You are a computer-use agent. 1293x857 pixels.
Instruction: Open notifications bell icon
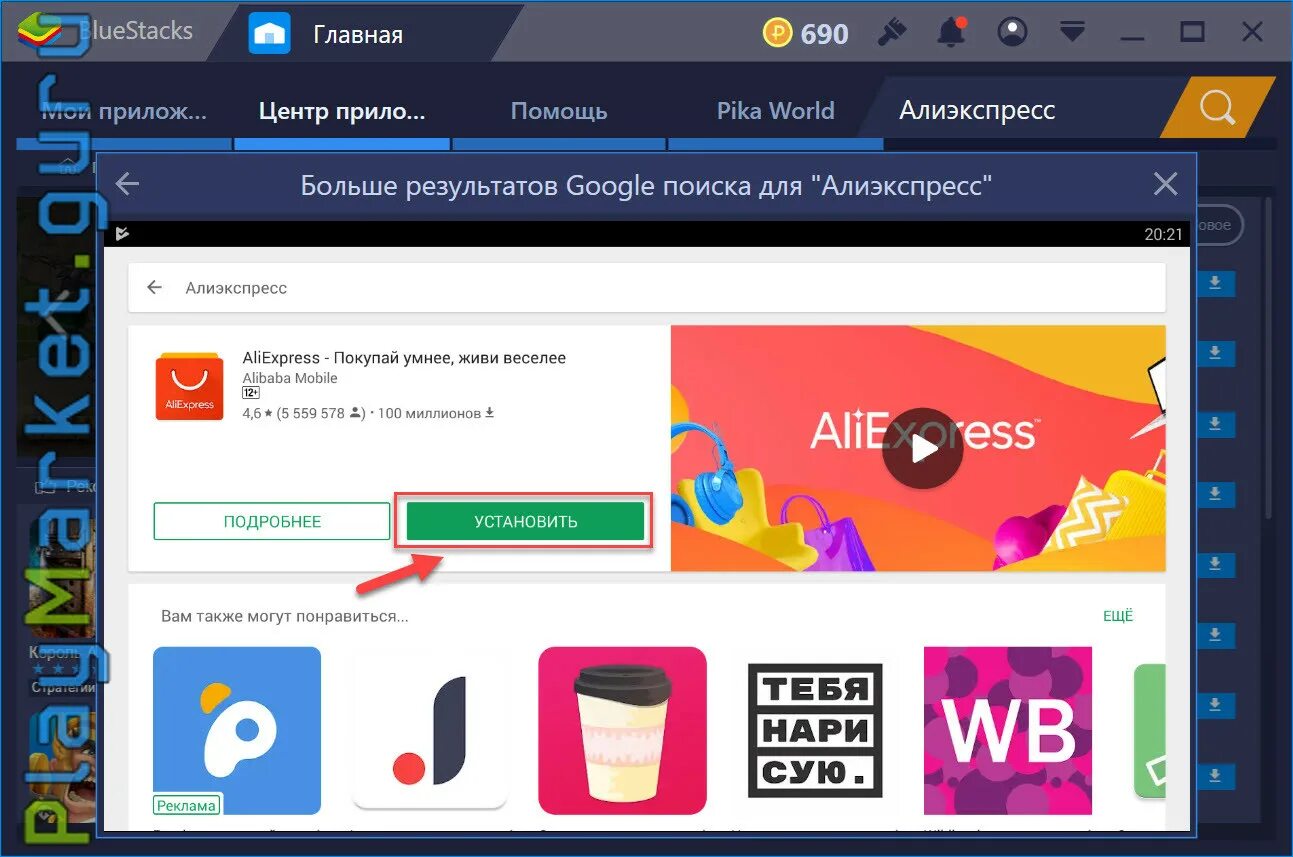(951, 33)
